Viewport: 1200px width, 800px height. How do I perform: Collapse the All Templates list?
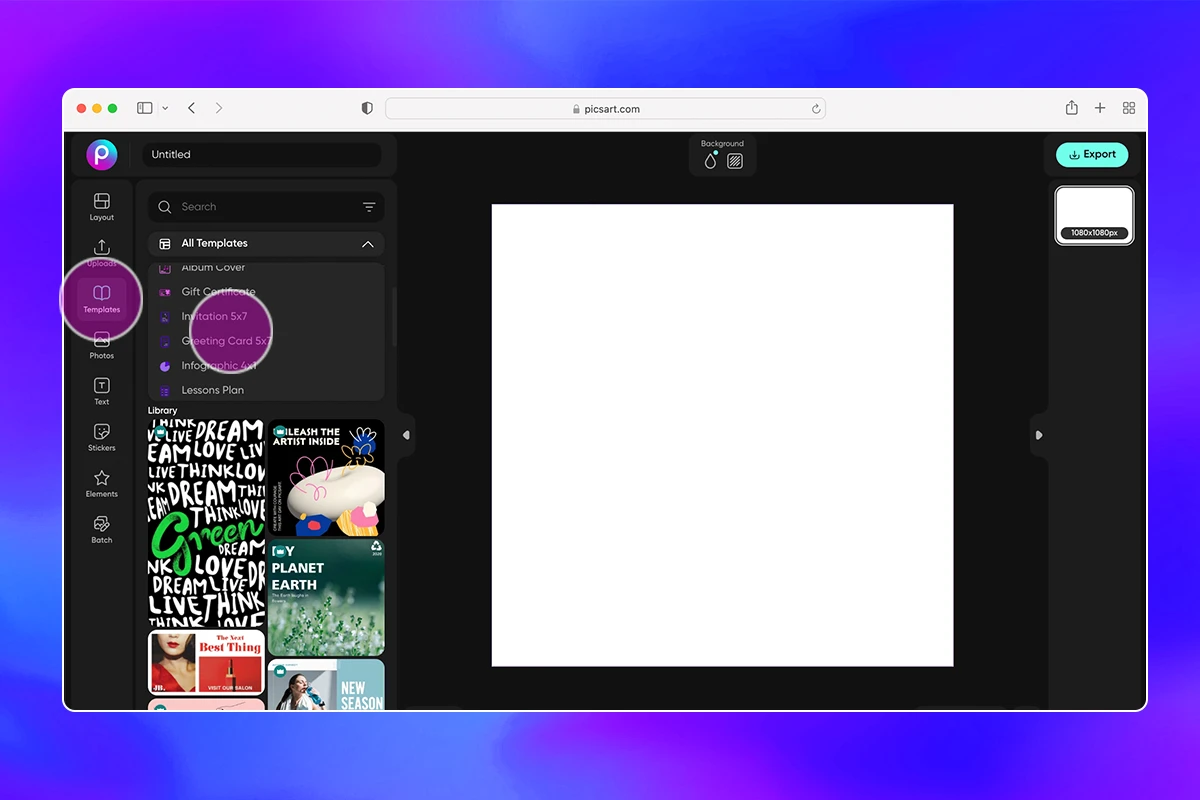(369, 243)
